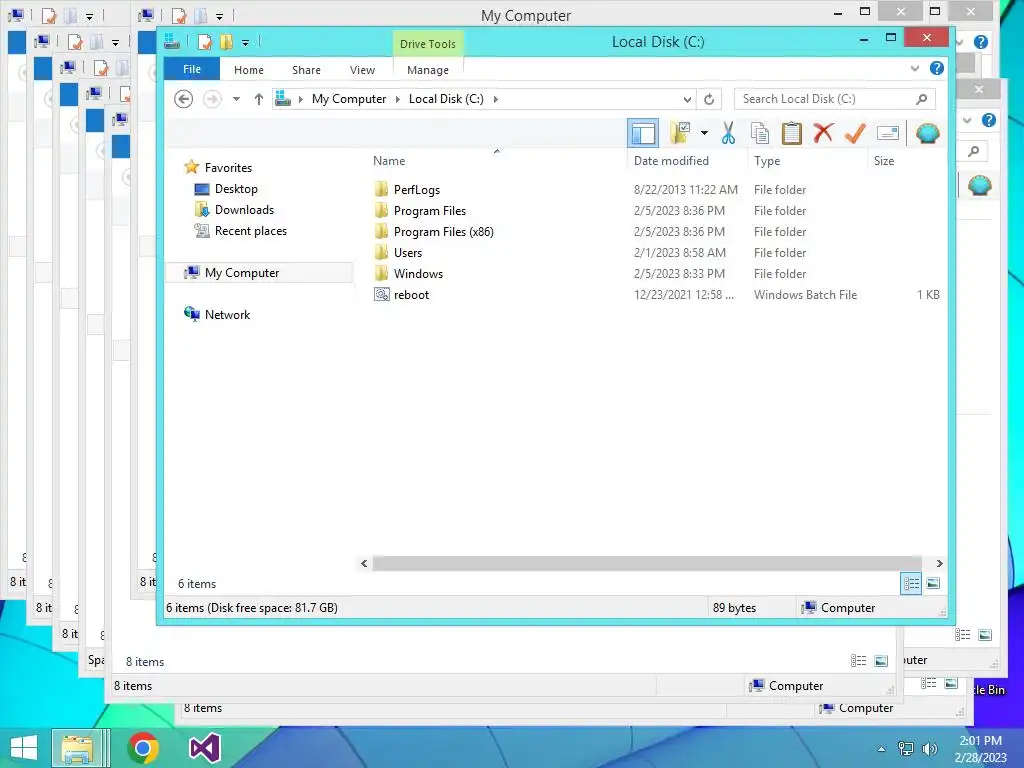Click the Search Local Disk (C:) field

[835, 99]
